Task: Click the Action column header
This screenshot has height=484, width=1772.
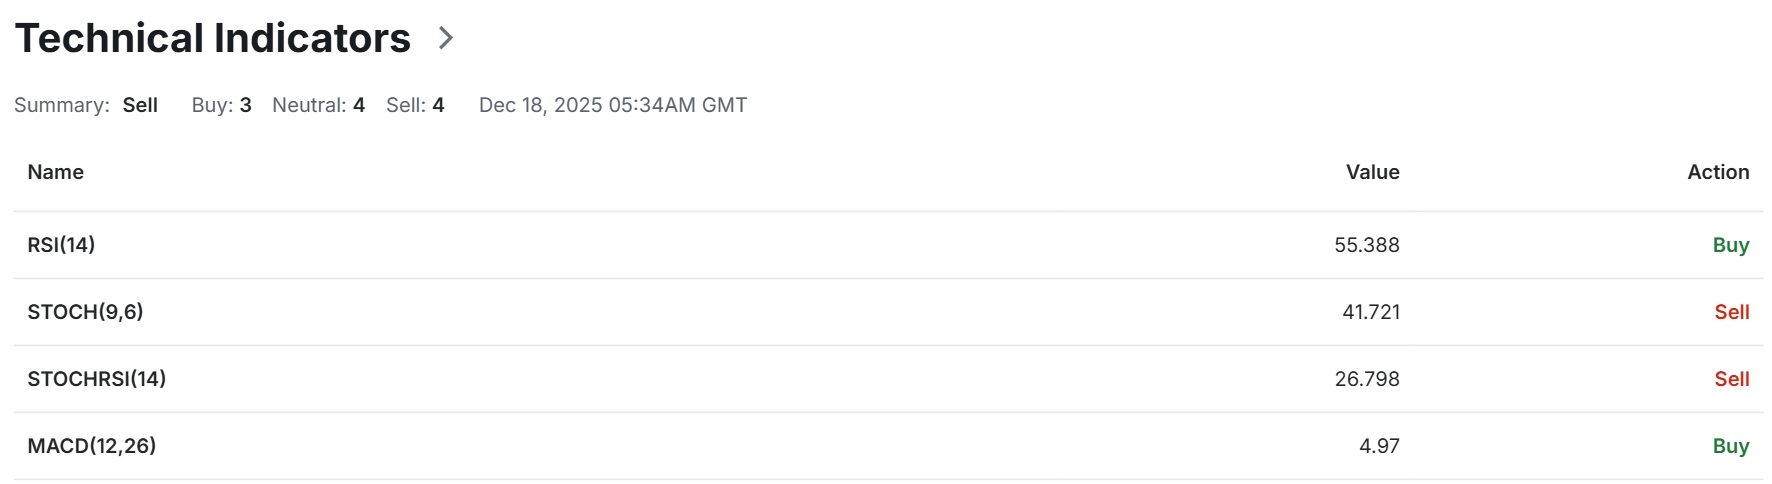Action: coord(1718,172)
